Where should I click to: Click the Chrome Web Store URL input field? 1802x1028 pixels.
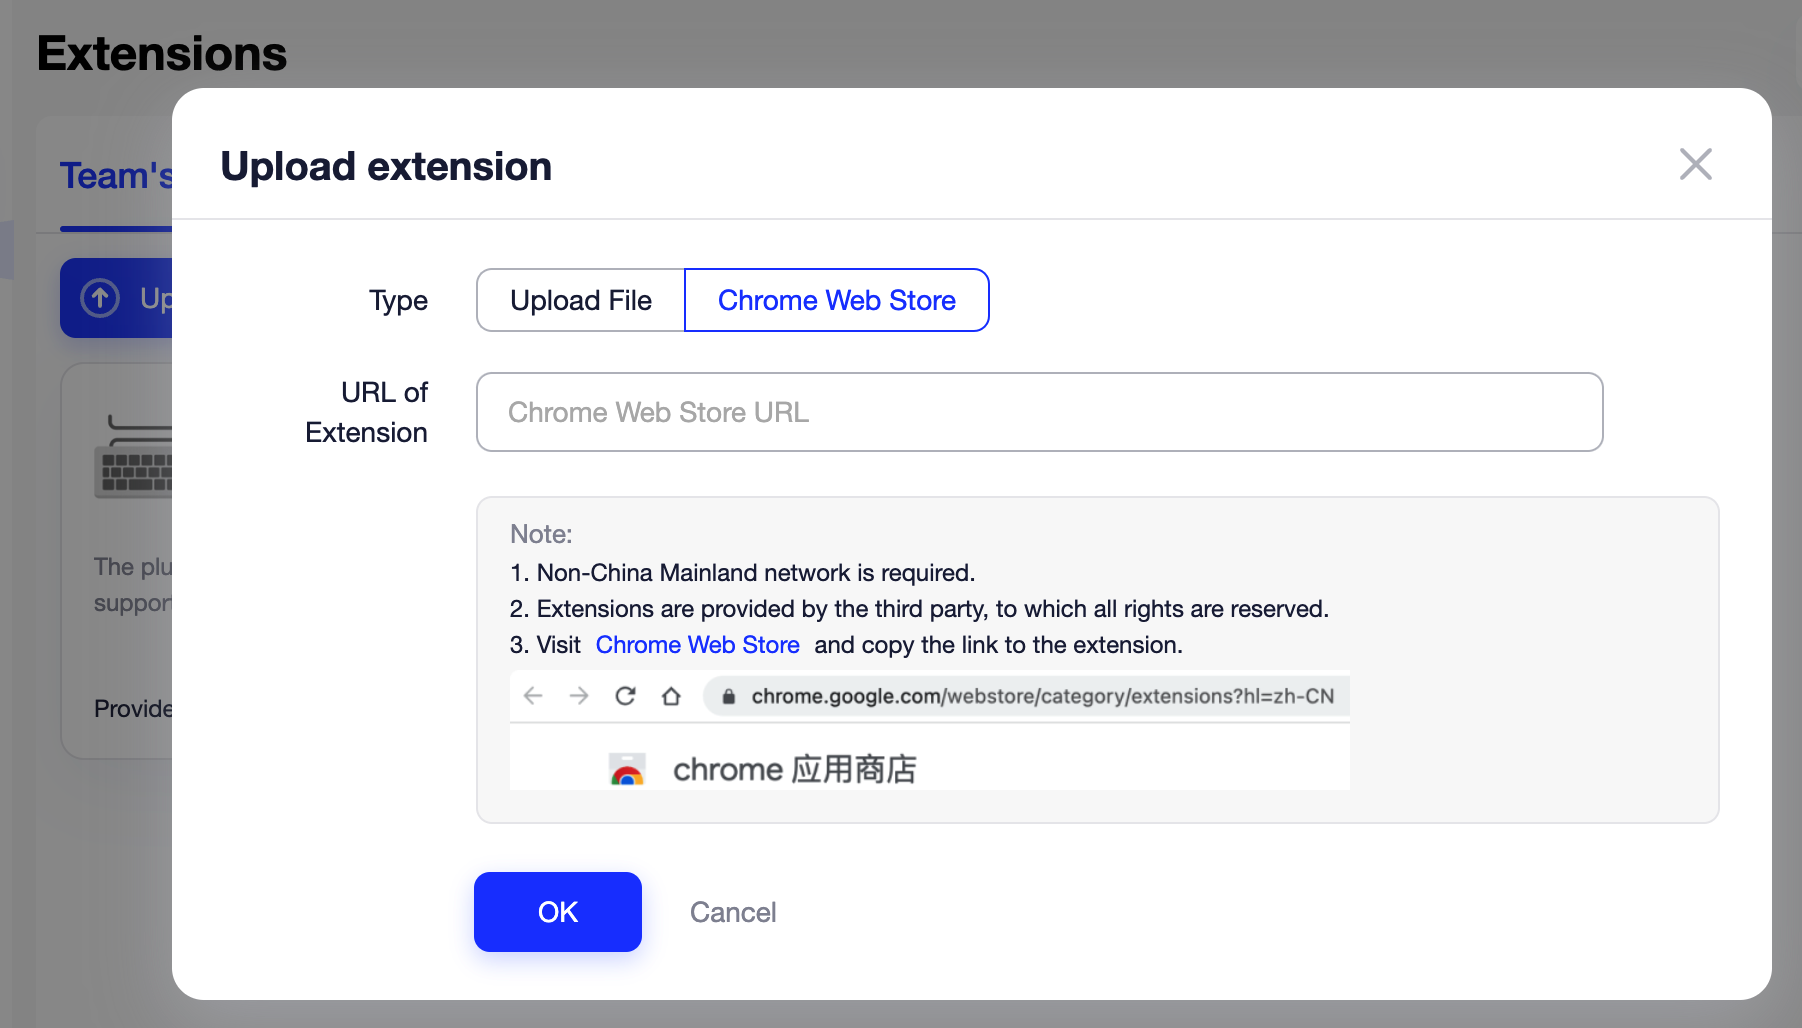[1040, 412]
